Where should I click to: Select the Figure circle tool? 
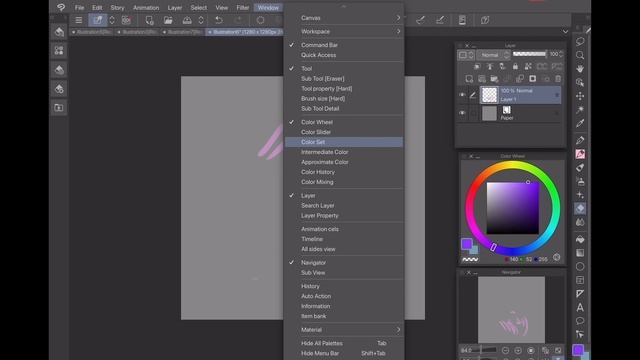(580, 267)
